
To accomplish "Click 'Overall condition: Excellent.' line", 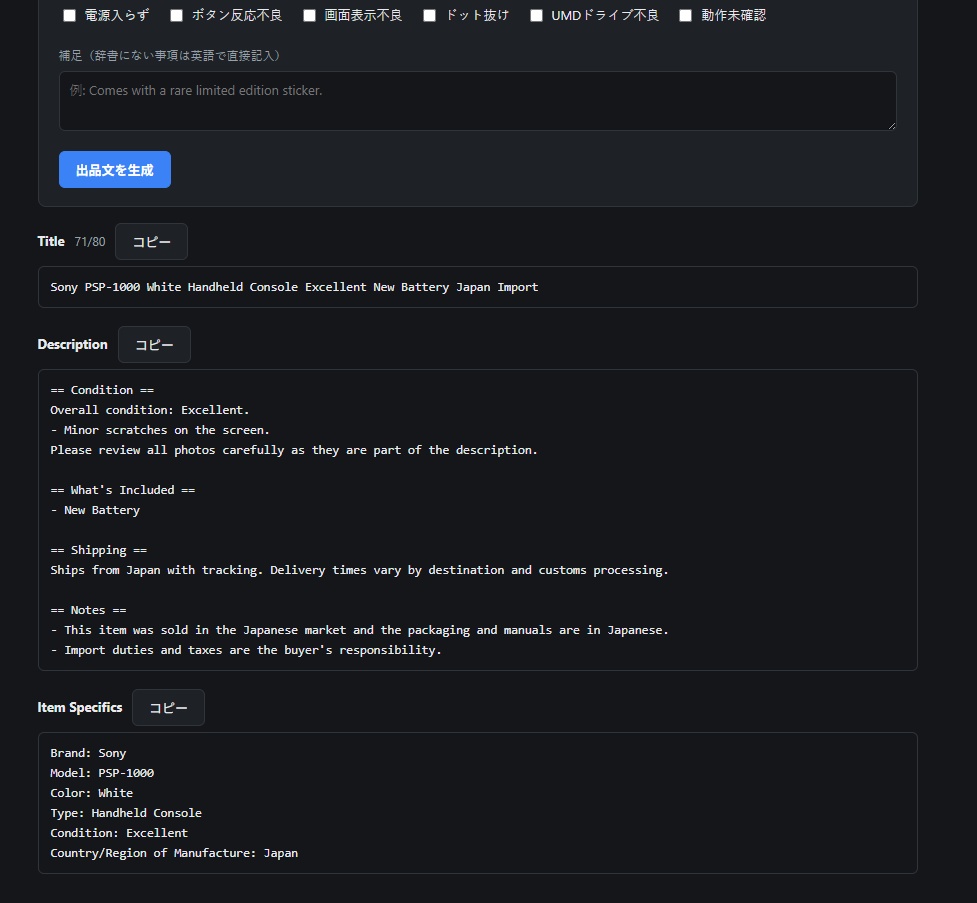I will pyautogui.click(x=150, y=410).
